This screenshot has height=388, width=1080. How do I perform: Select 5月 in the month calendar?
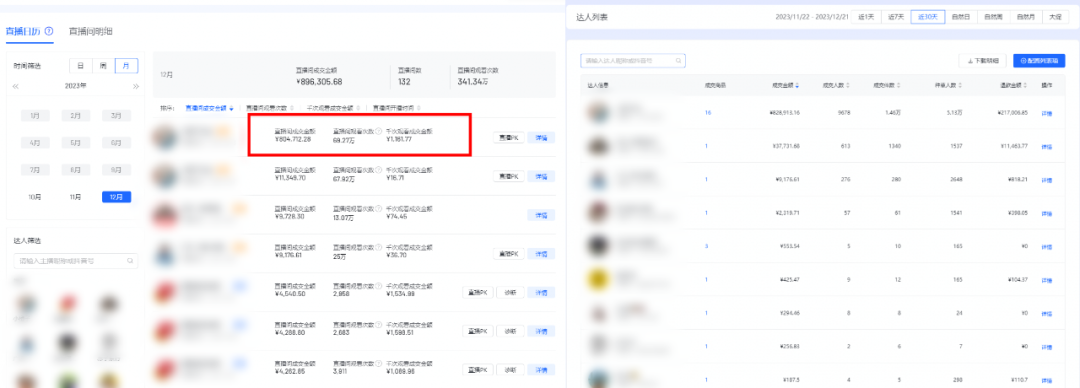76,143
